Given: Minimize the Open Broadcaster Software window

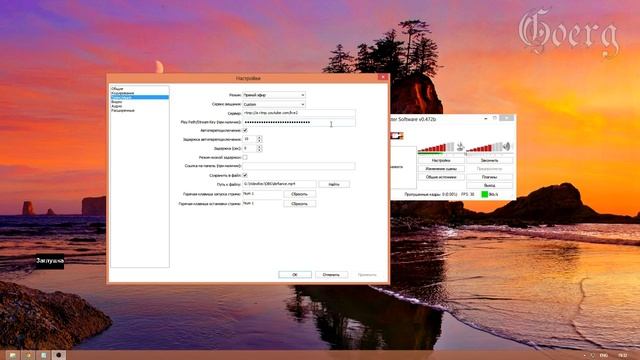Looking at the screenshot, I should tap(486, 118).
